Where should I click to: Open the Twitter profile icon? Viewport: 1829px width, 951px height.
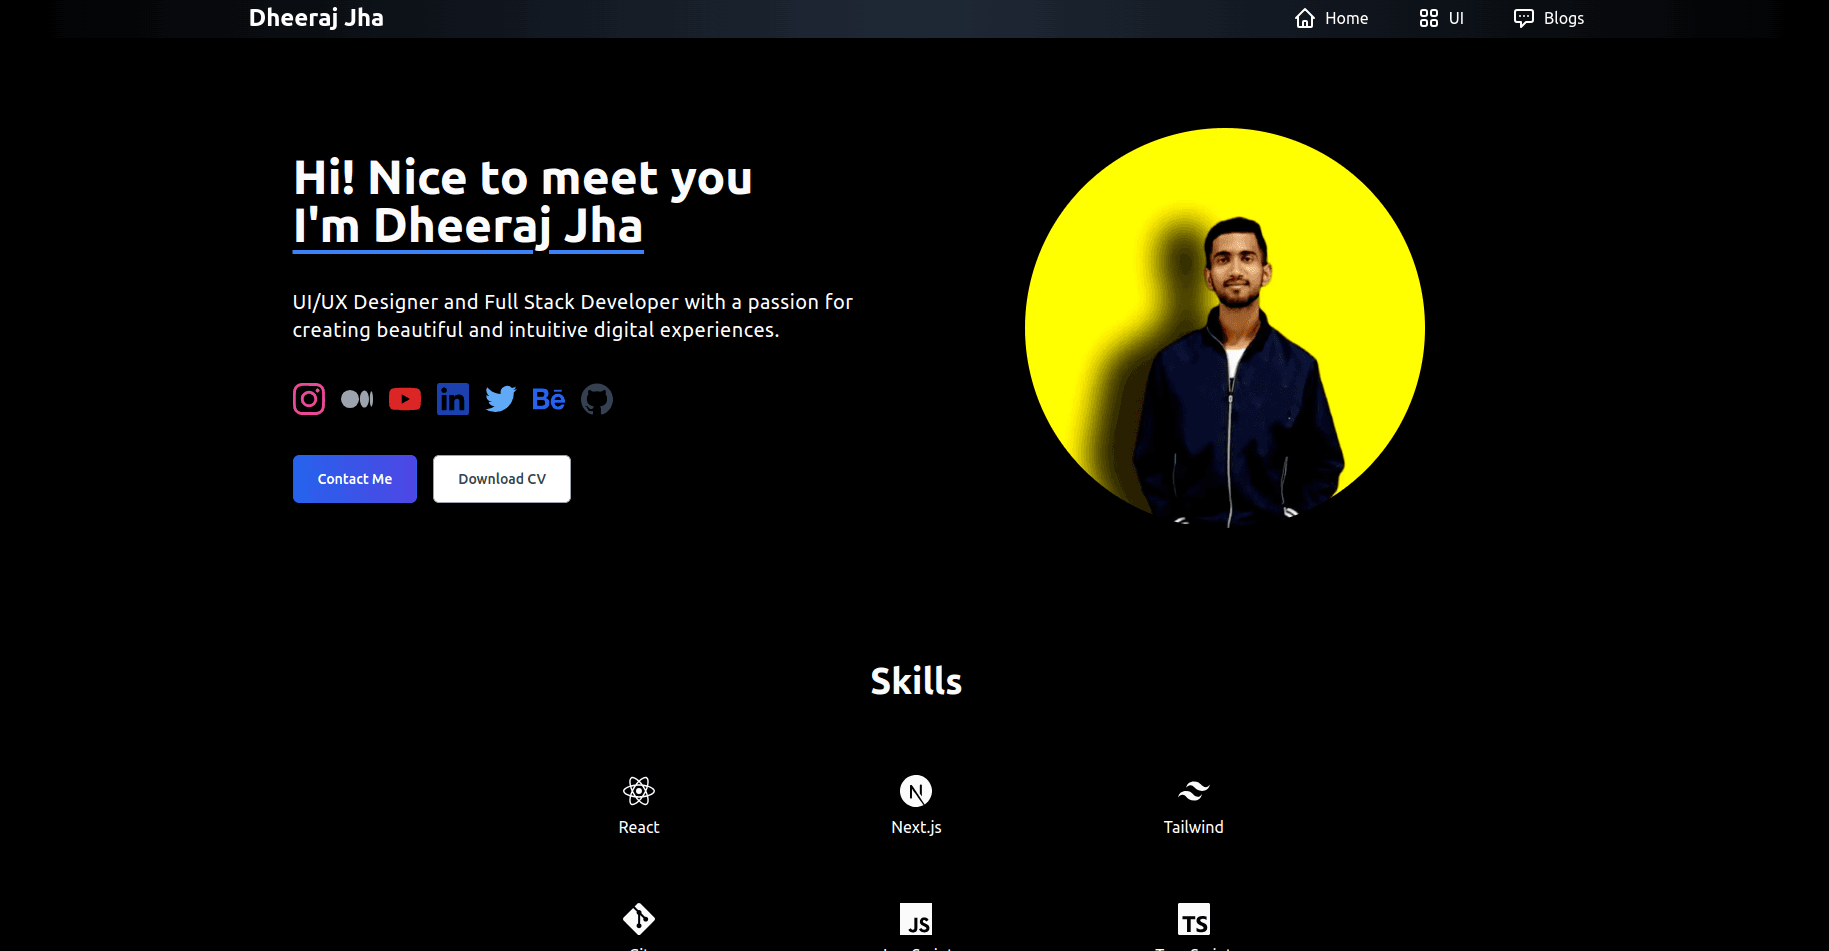[501, 399]
